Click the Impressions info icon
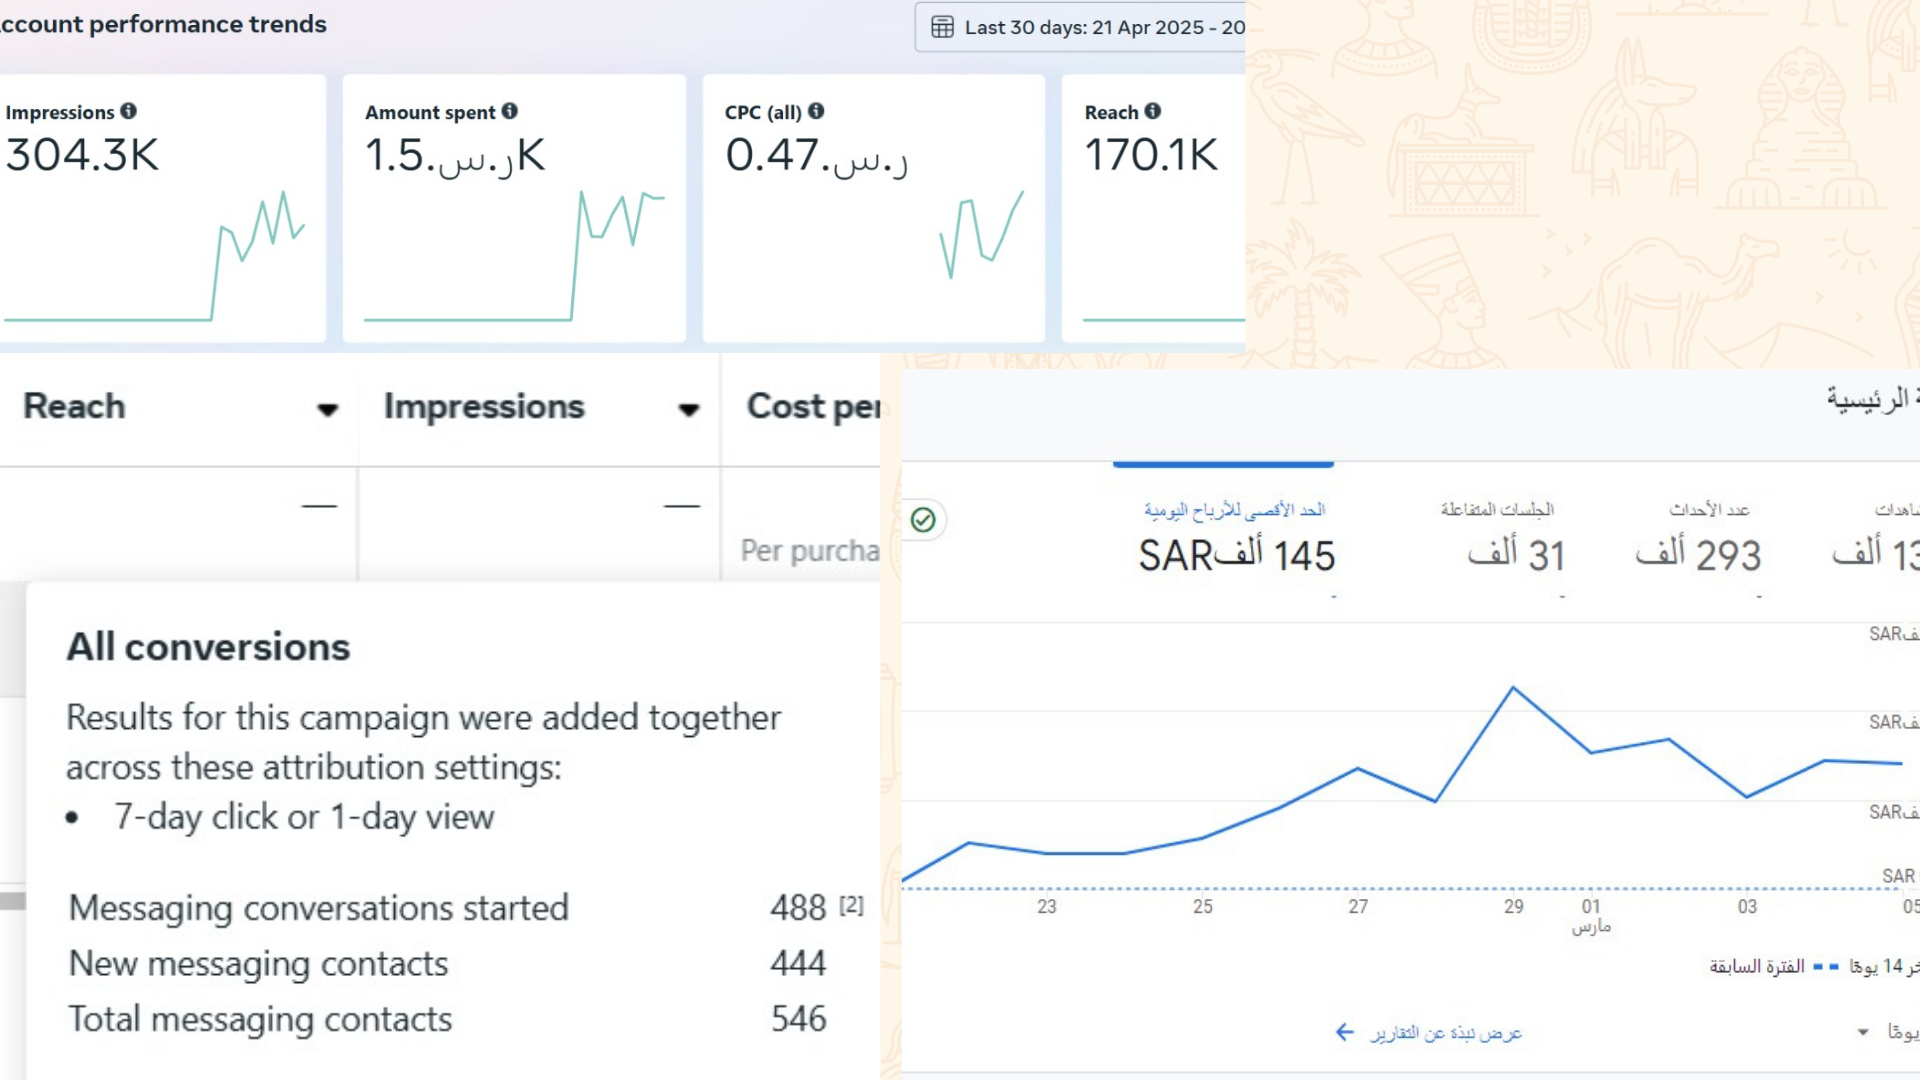1920x1080 pixels. (129, 111)
